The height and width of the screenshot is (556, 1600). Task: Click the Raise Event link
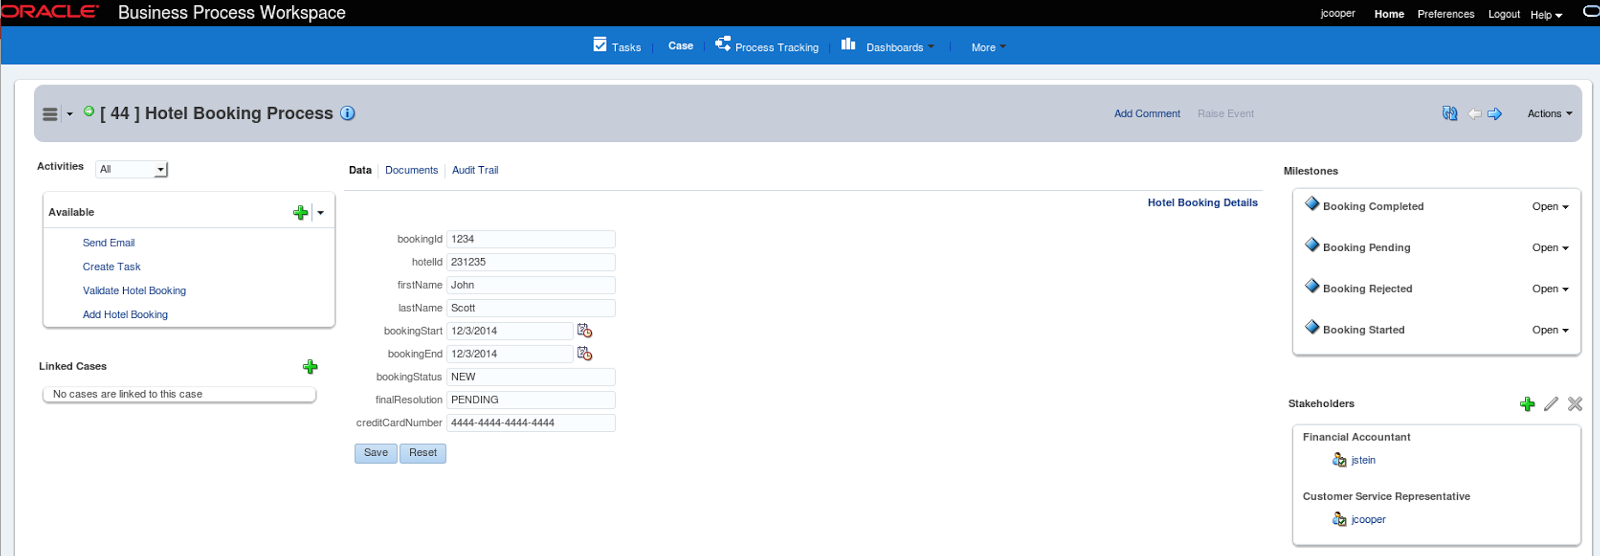[x=1225, y=114]
